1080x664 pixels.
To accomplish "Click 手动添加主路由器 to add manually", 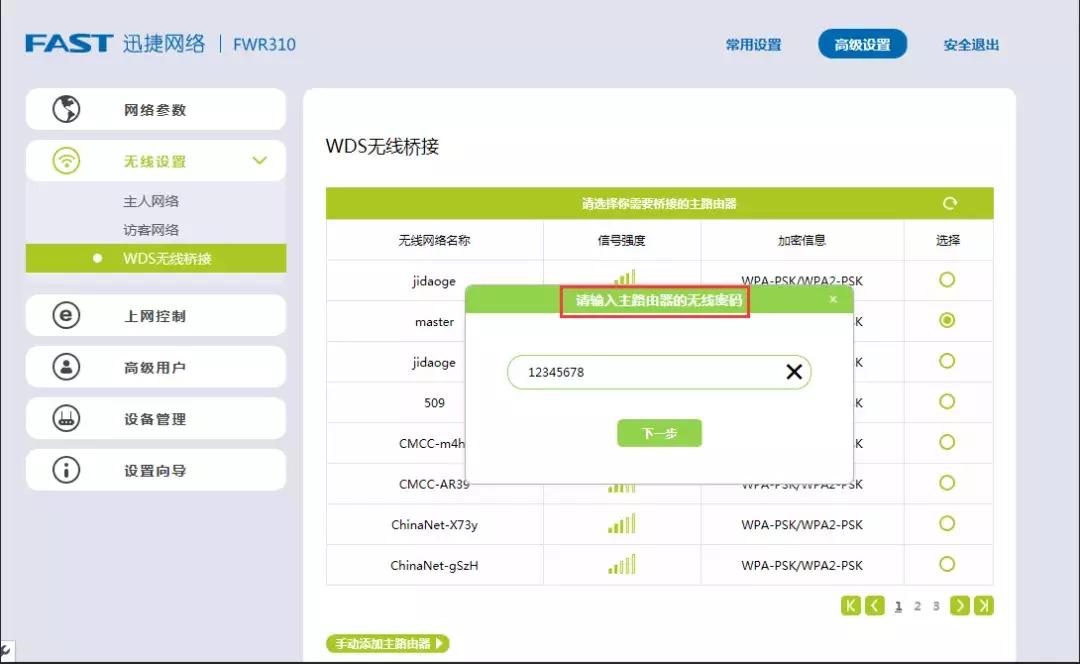I will [389, 644].
